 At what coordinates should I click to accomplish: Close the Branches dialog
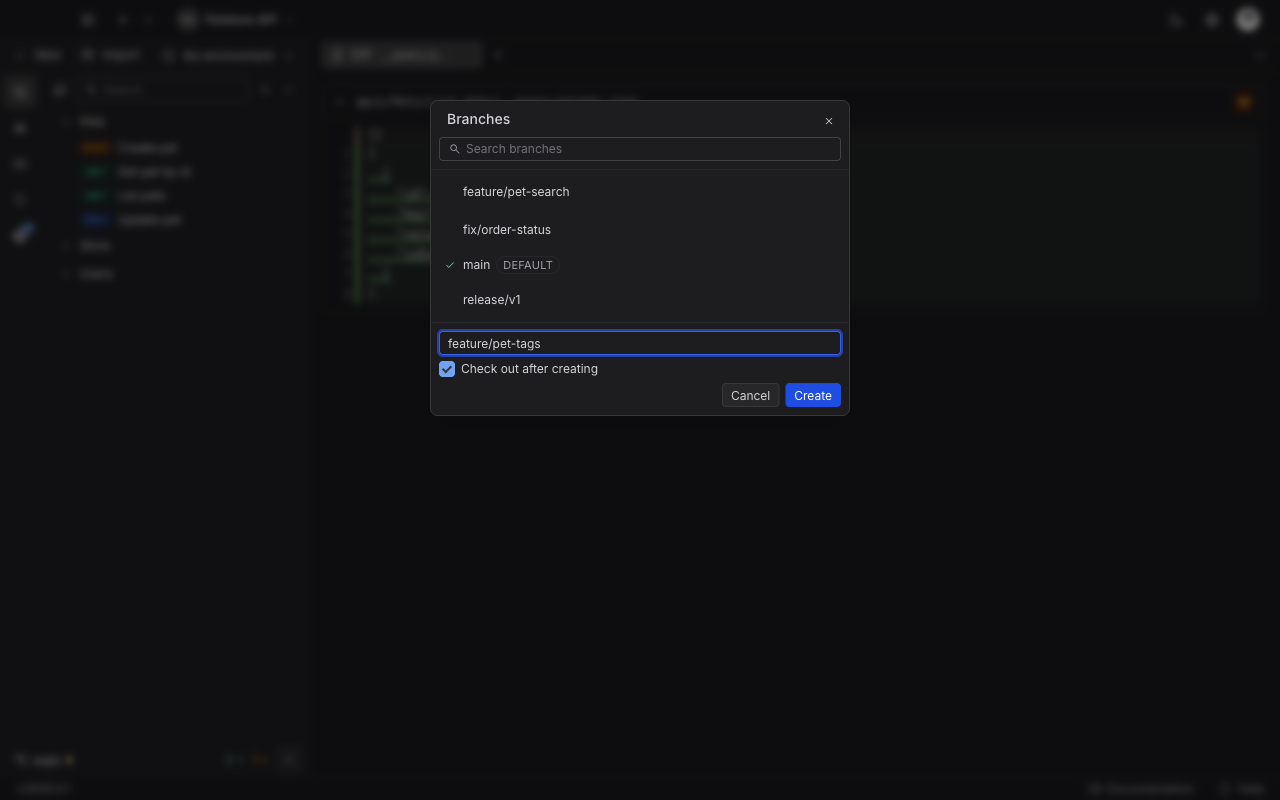(829, 121)
